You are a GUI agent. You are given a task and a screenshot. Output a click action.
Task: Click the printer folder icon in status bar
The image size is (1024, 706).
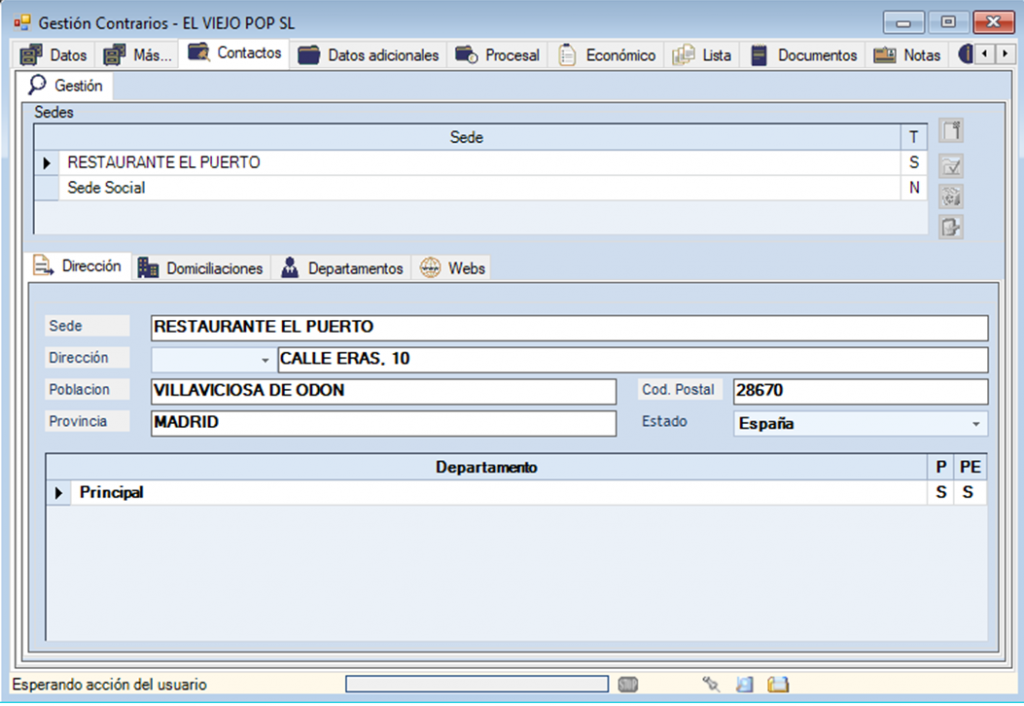(x=778, y=685)
